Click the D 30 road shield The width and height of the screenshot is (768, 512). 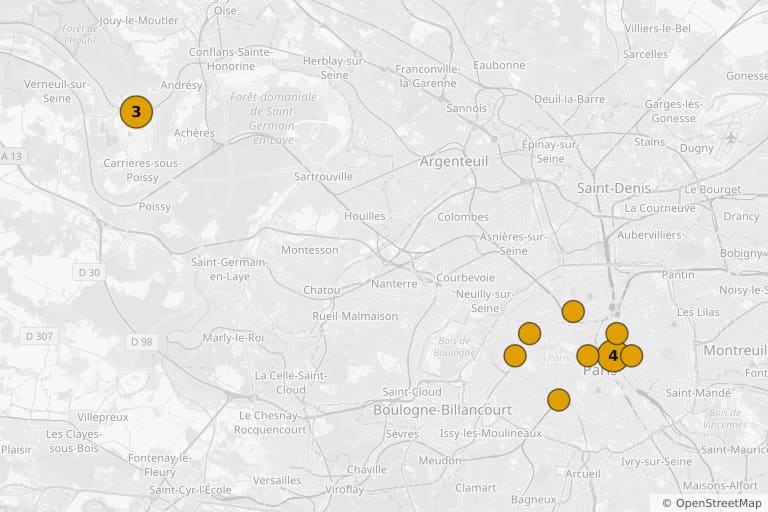pyautogui.click(x=89, y=272)
